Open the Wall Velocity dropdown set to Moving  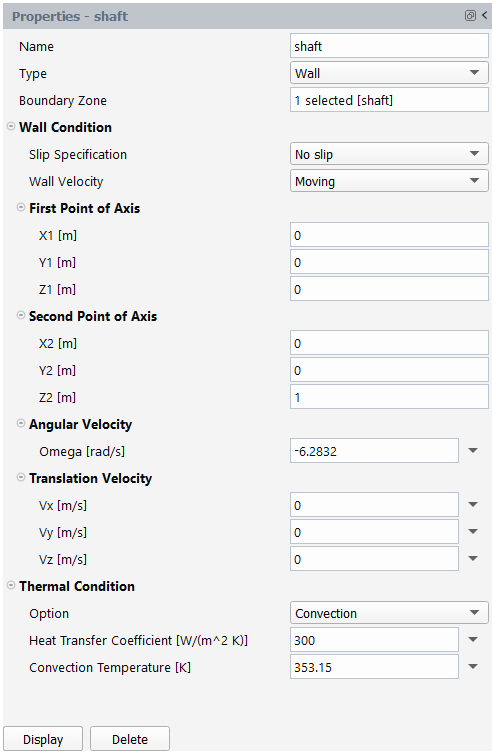pyautogui.click(x=389, y=181)
